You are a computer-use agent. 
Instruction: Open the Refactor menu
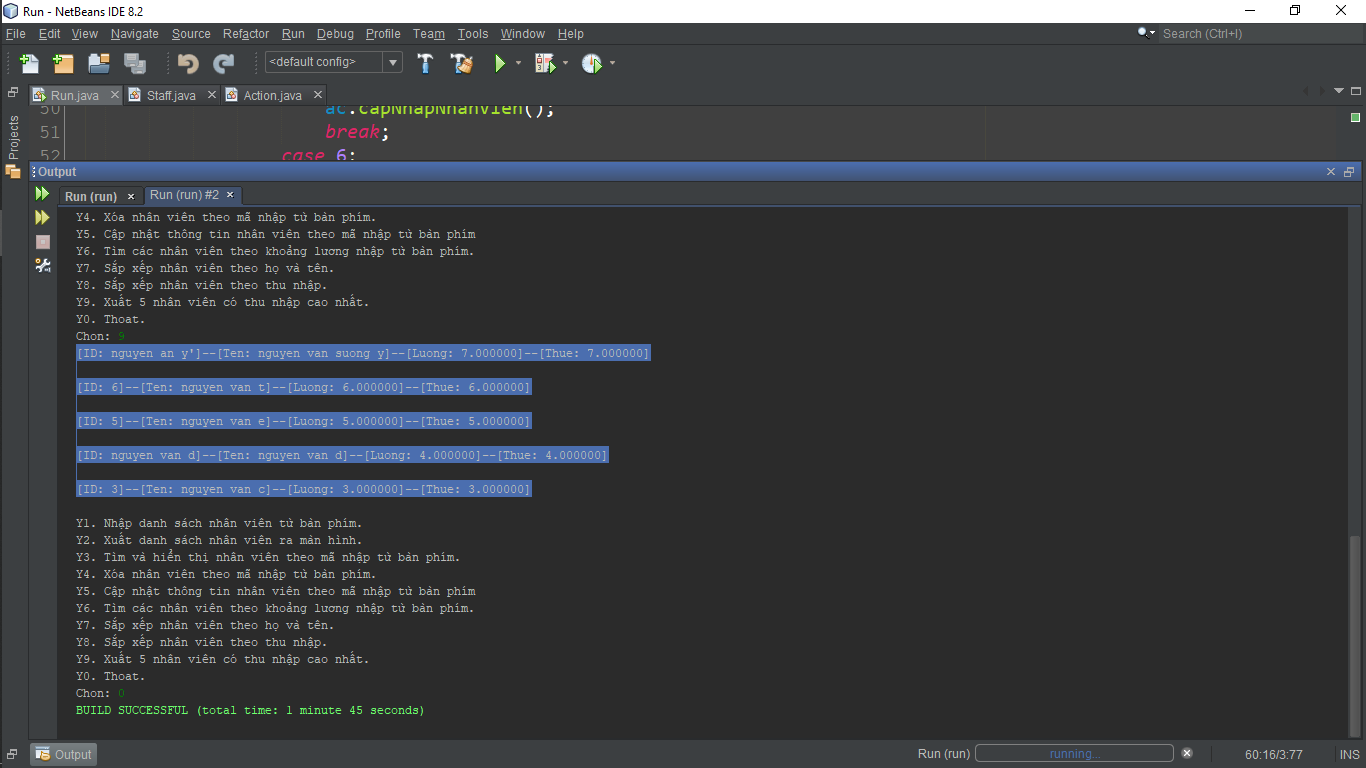245,33
